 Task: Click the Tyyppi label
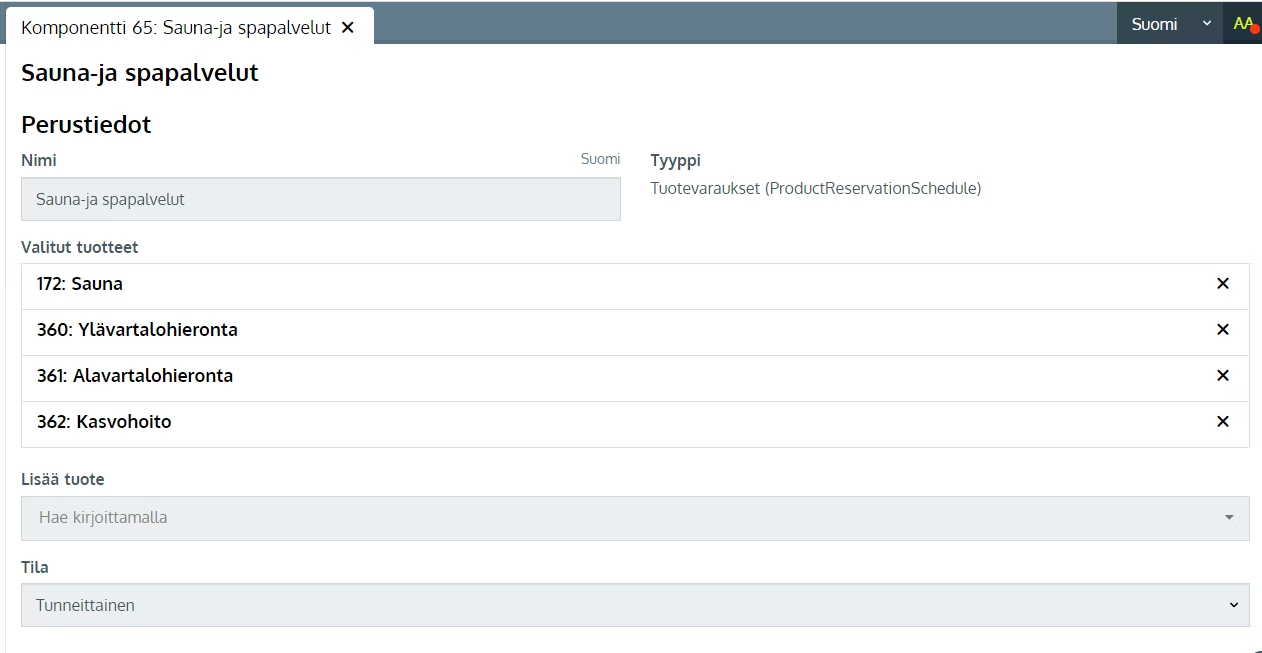click(676, 160)
